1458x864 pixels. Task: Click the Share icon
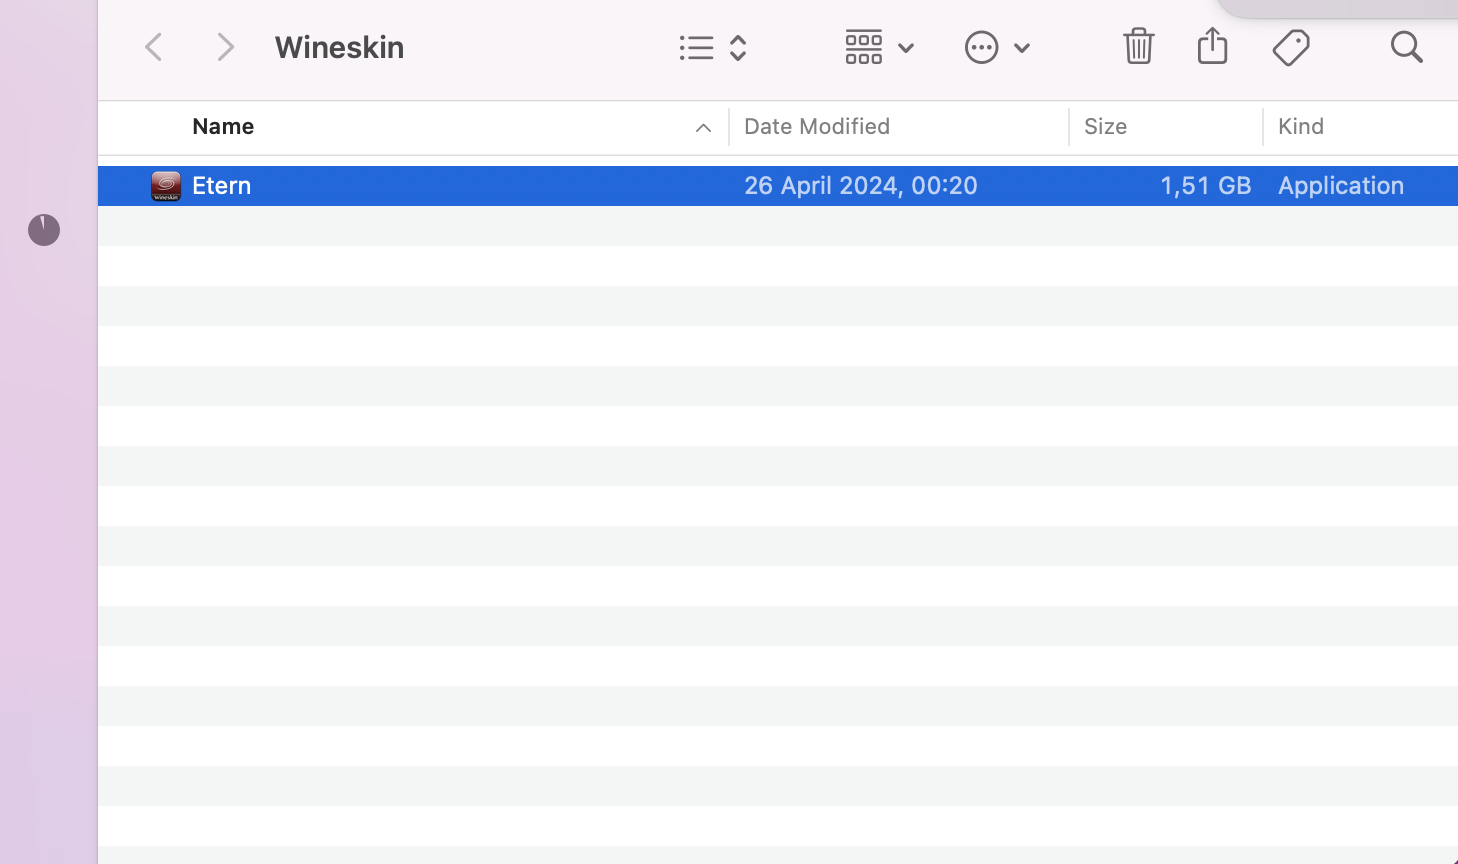tap(1212, 45)
